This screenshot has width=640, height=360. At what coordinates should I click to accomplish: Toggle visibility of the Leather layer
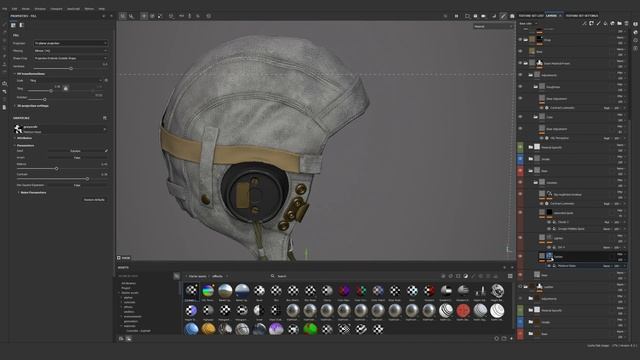pyautogui.click(x=520, y=287)
